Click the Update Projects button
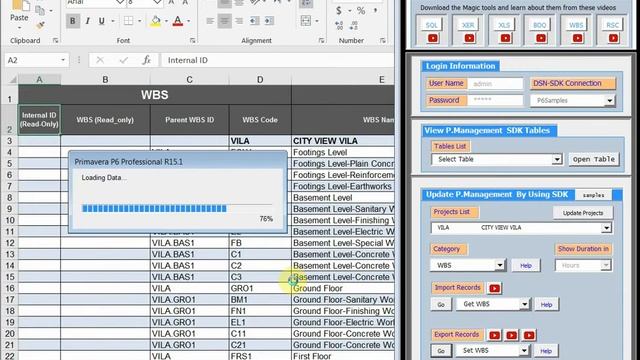 583,213
